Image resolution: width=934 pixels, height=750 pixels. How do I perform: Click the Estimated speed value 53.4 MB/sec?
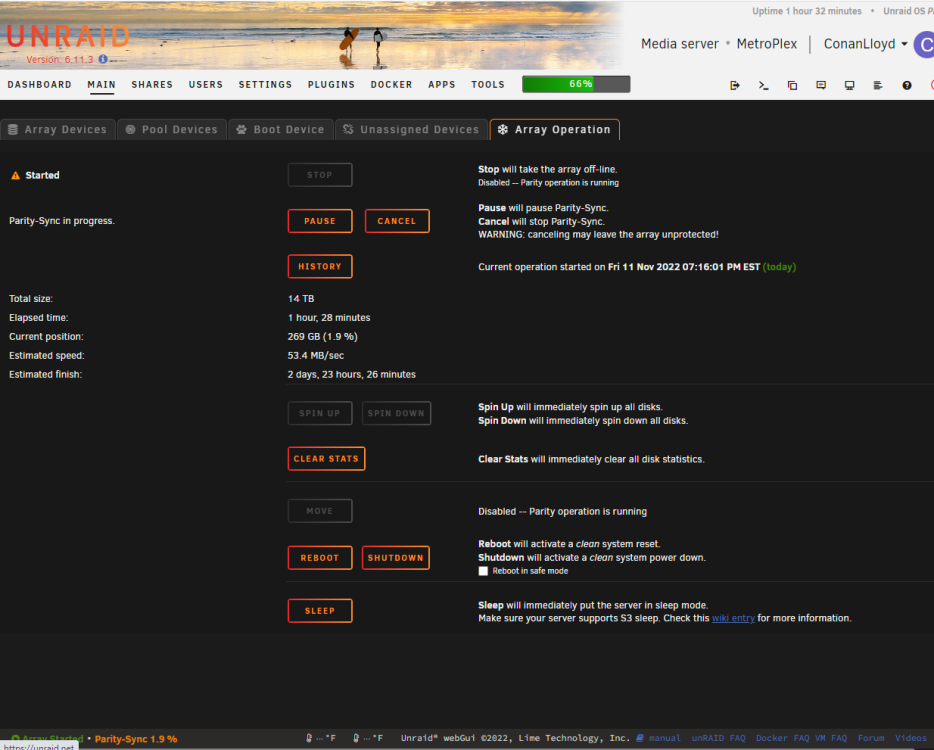[x=316, y=356]
